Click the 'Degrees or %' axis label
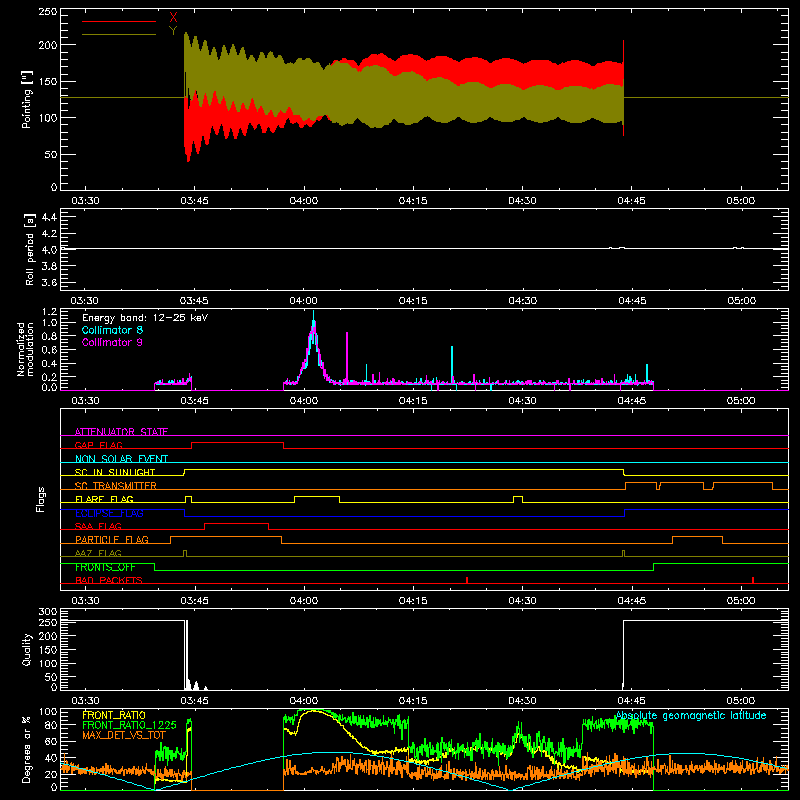 click(x=26, y=749)
